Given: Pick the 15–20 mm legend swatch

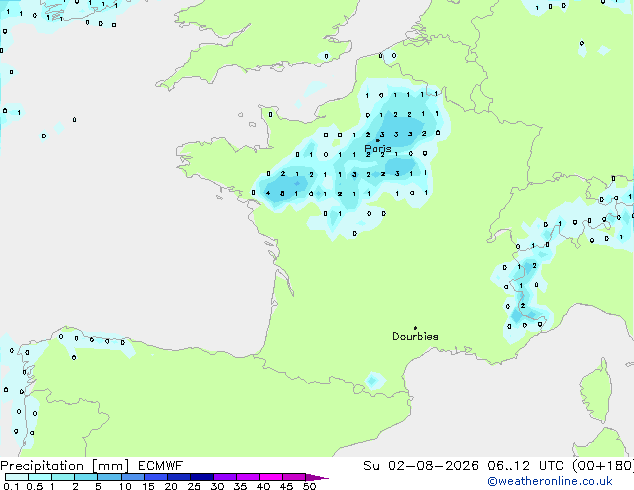Looking at the screenshot, I should (x=155, y=477).
